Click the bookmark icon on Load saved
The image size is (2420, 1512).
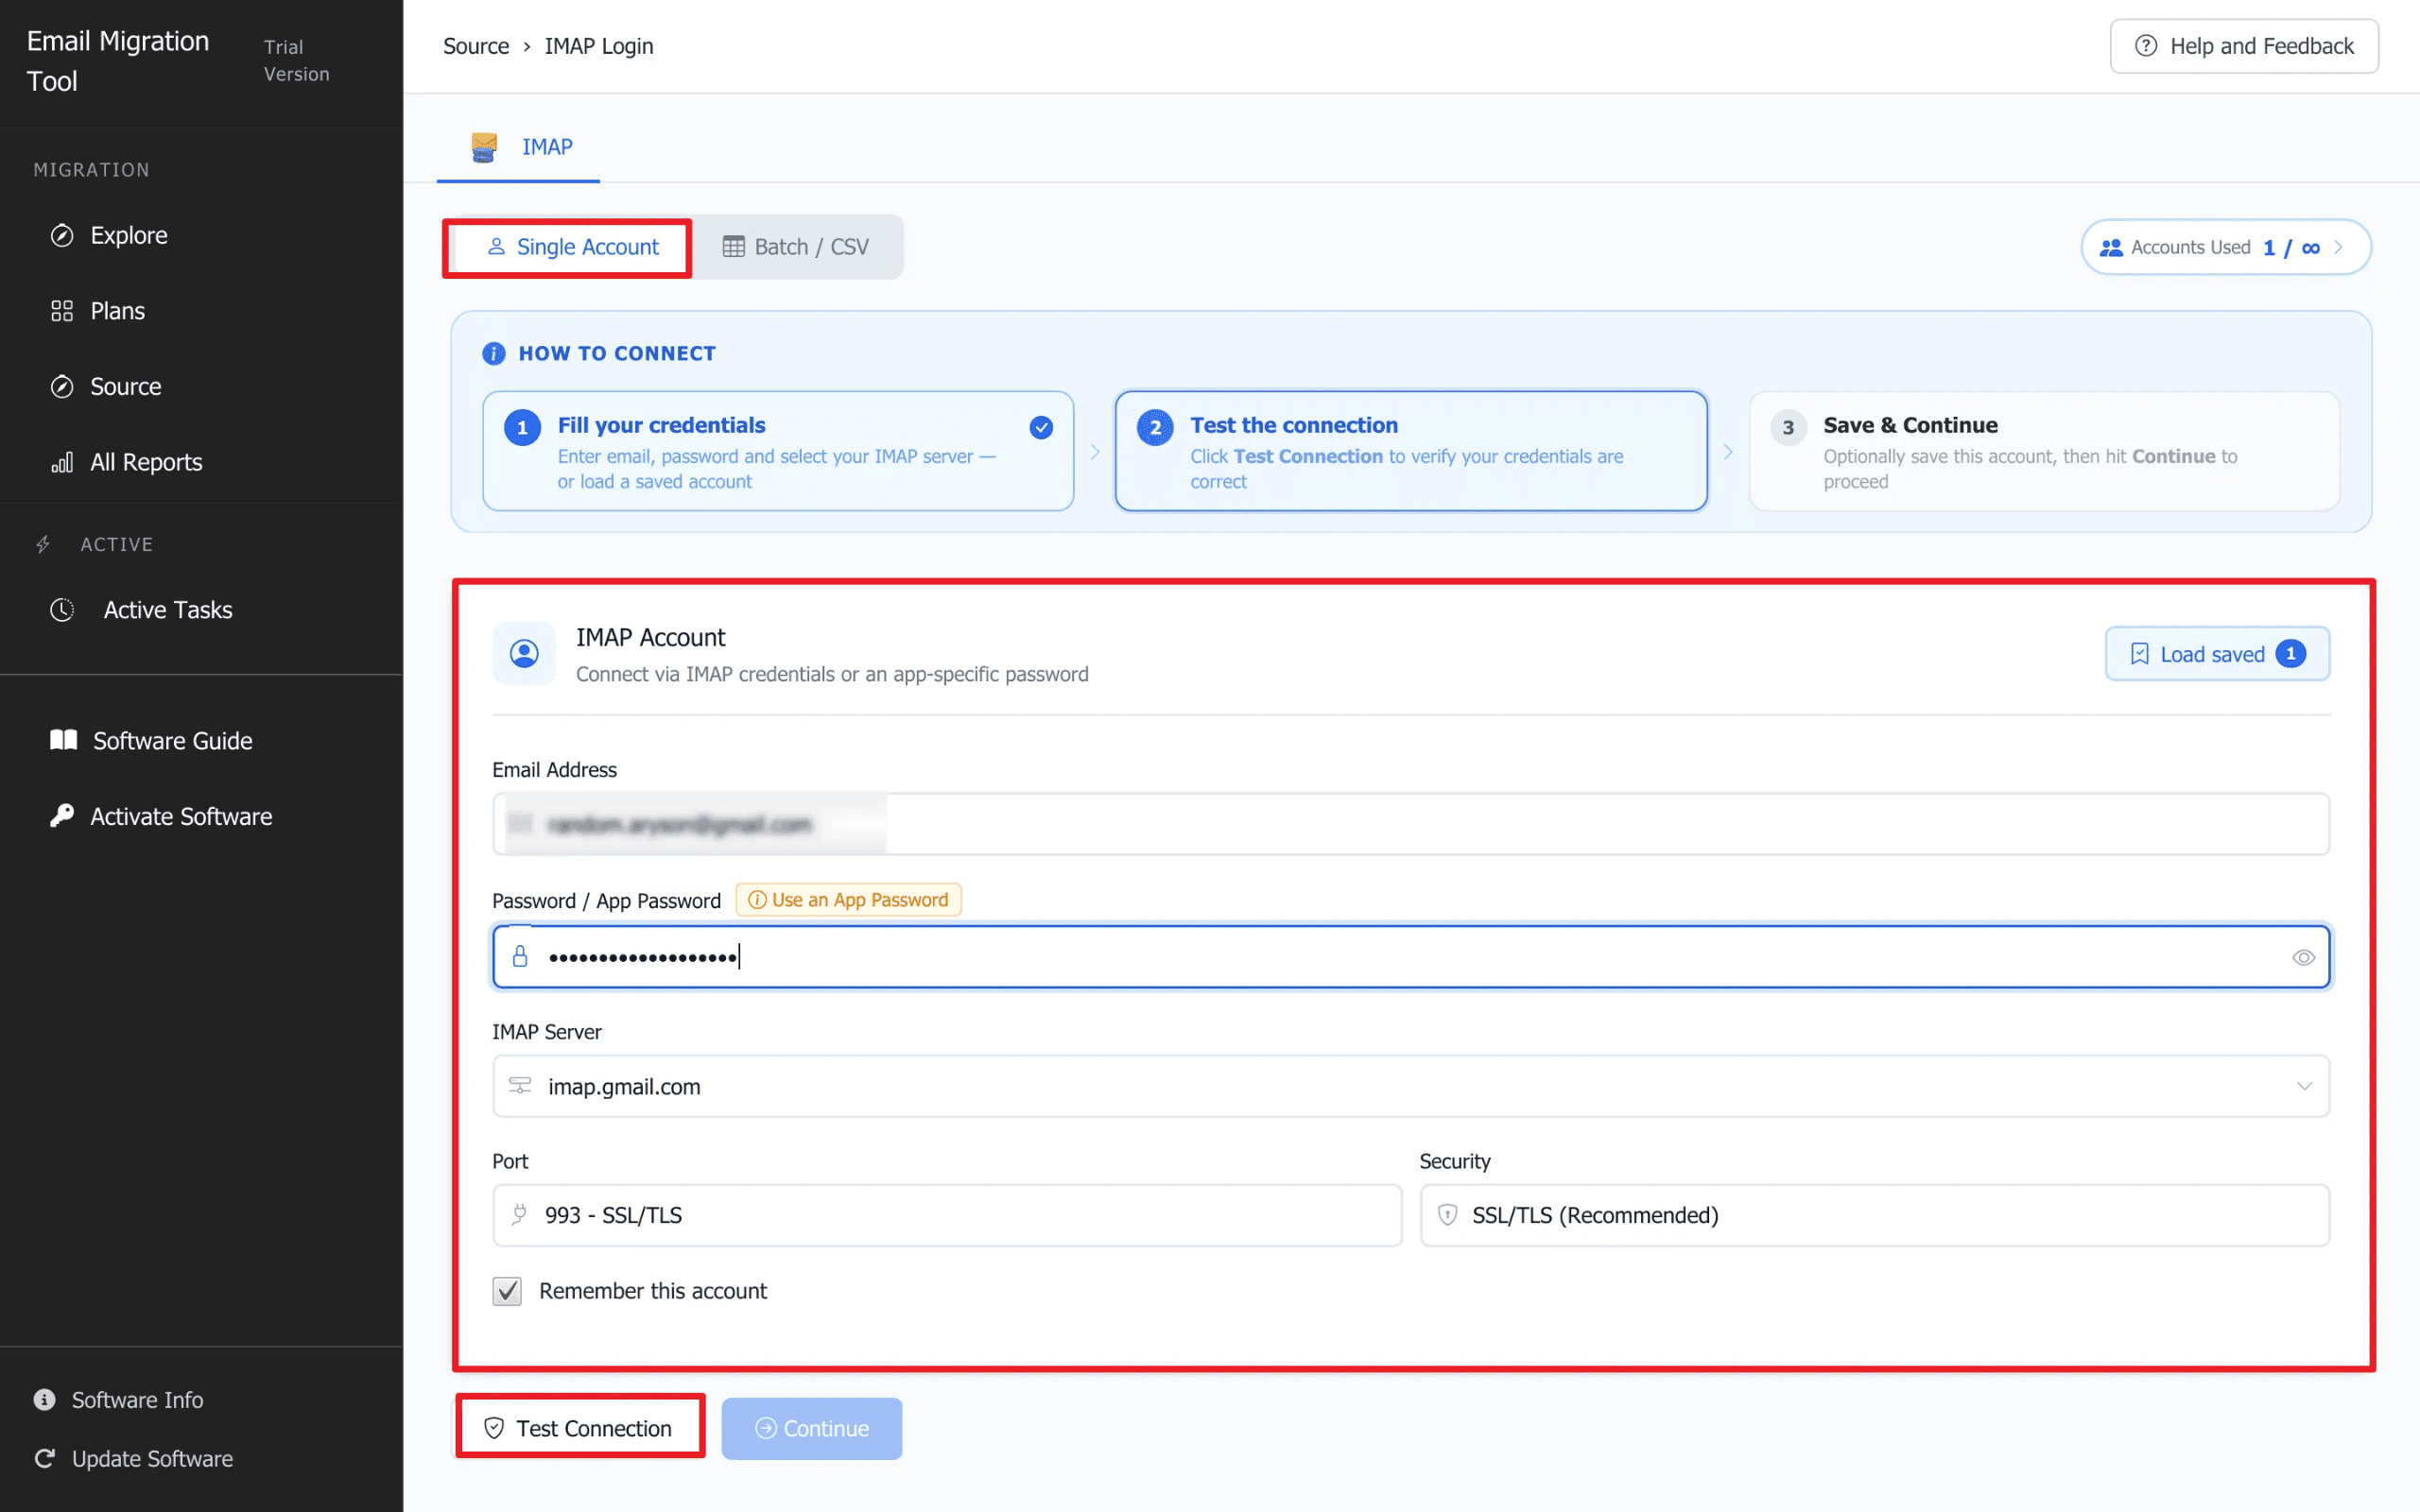pos(2139,654)
